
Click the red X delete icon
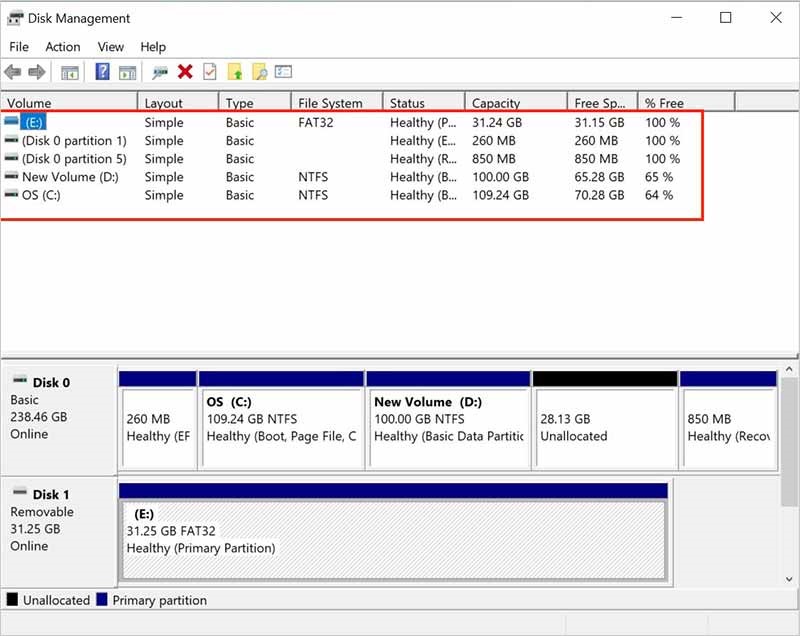click(x=184, y=71)
